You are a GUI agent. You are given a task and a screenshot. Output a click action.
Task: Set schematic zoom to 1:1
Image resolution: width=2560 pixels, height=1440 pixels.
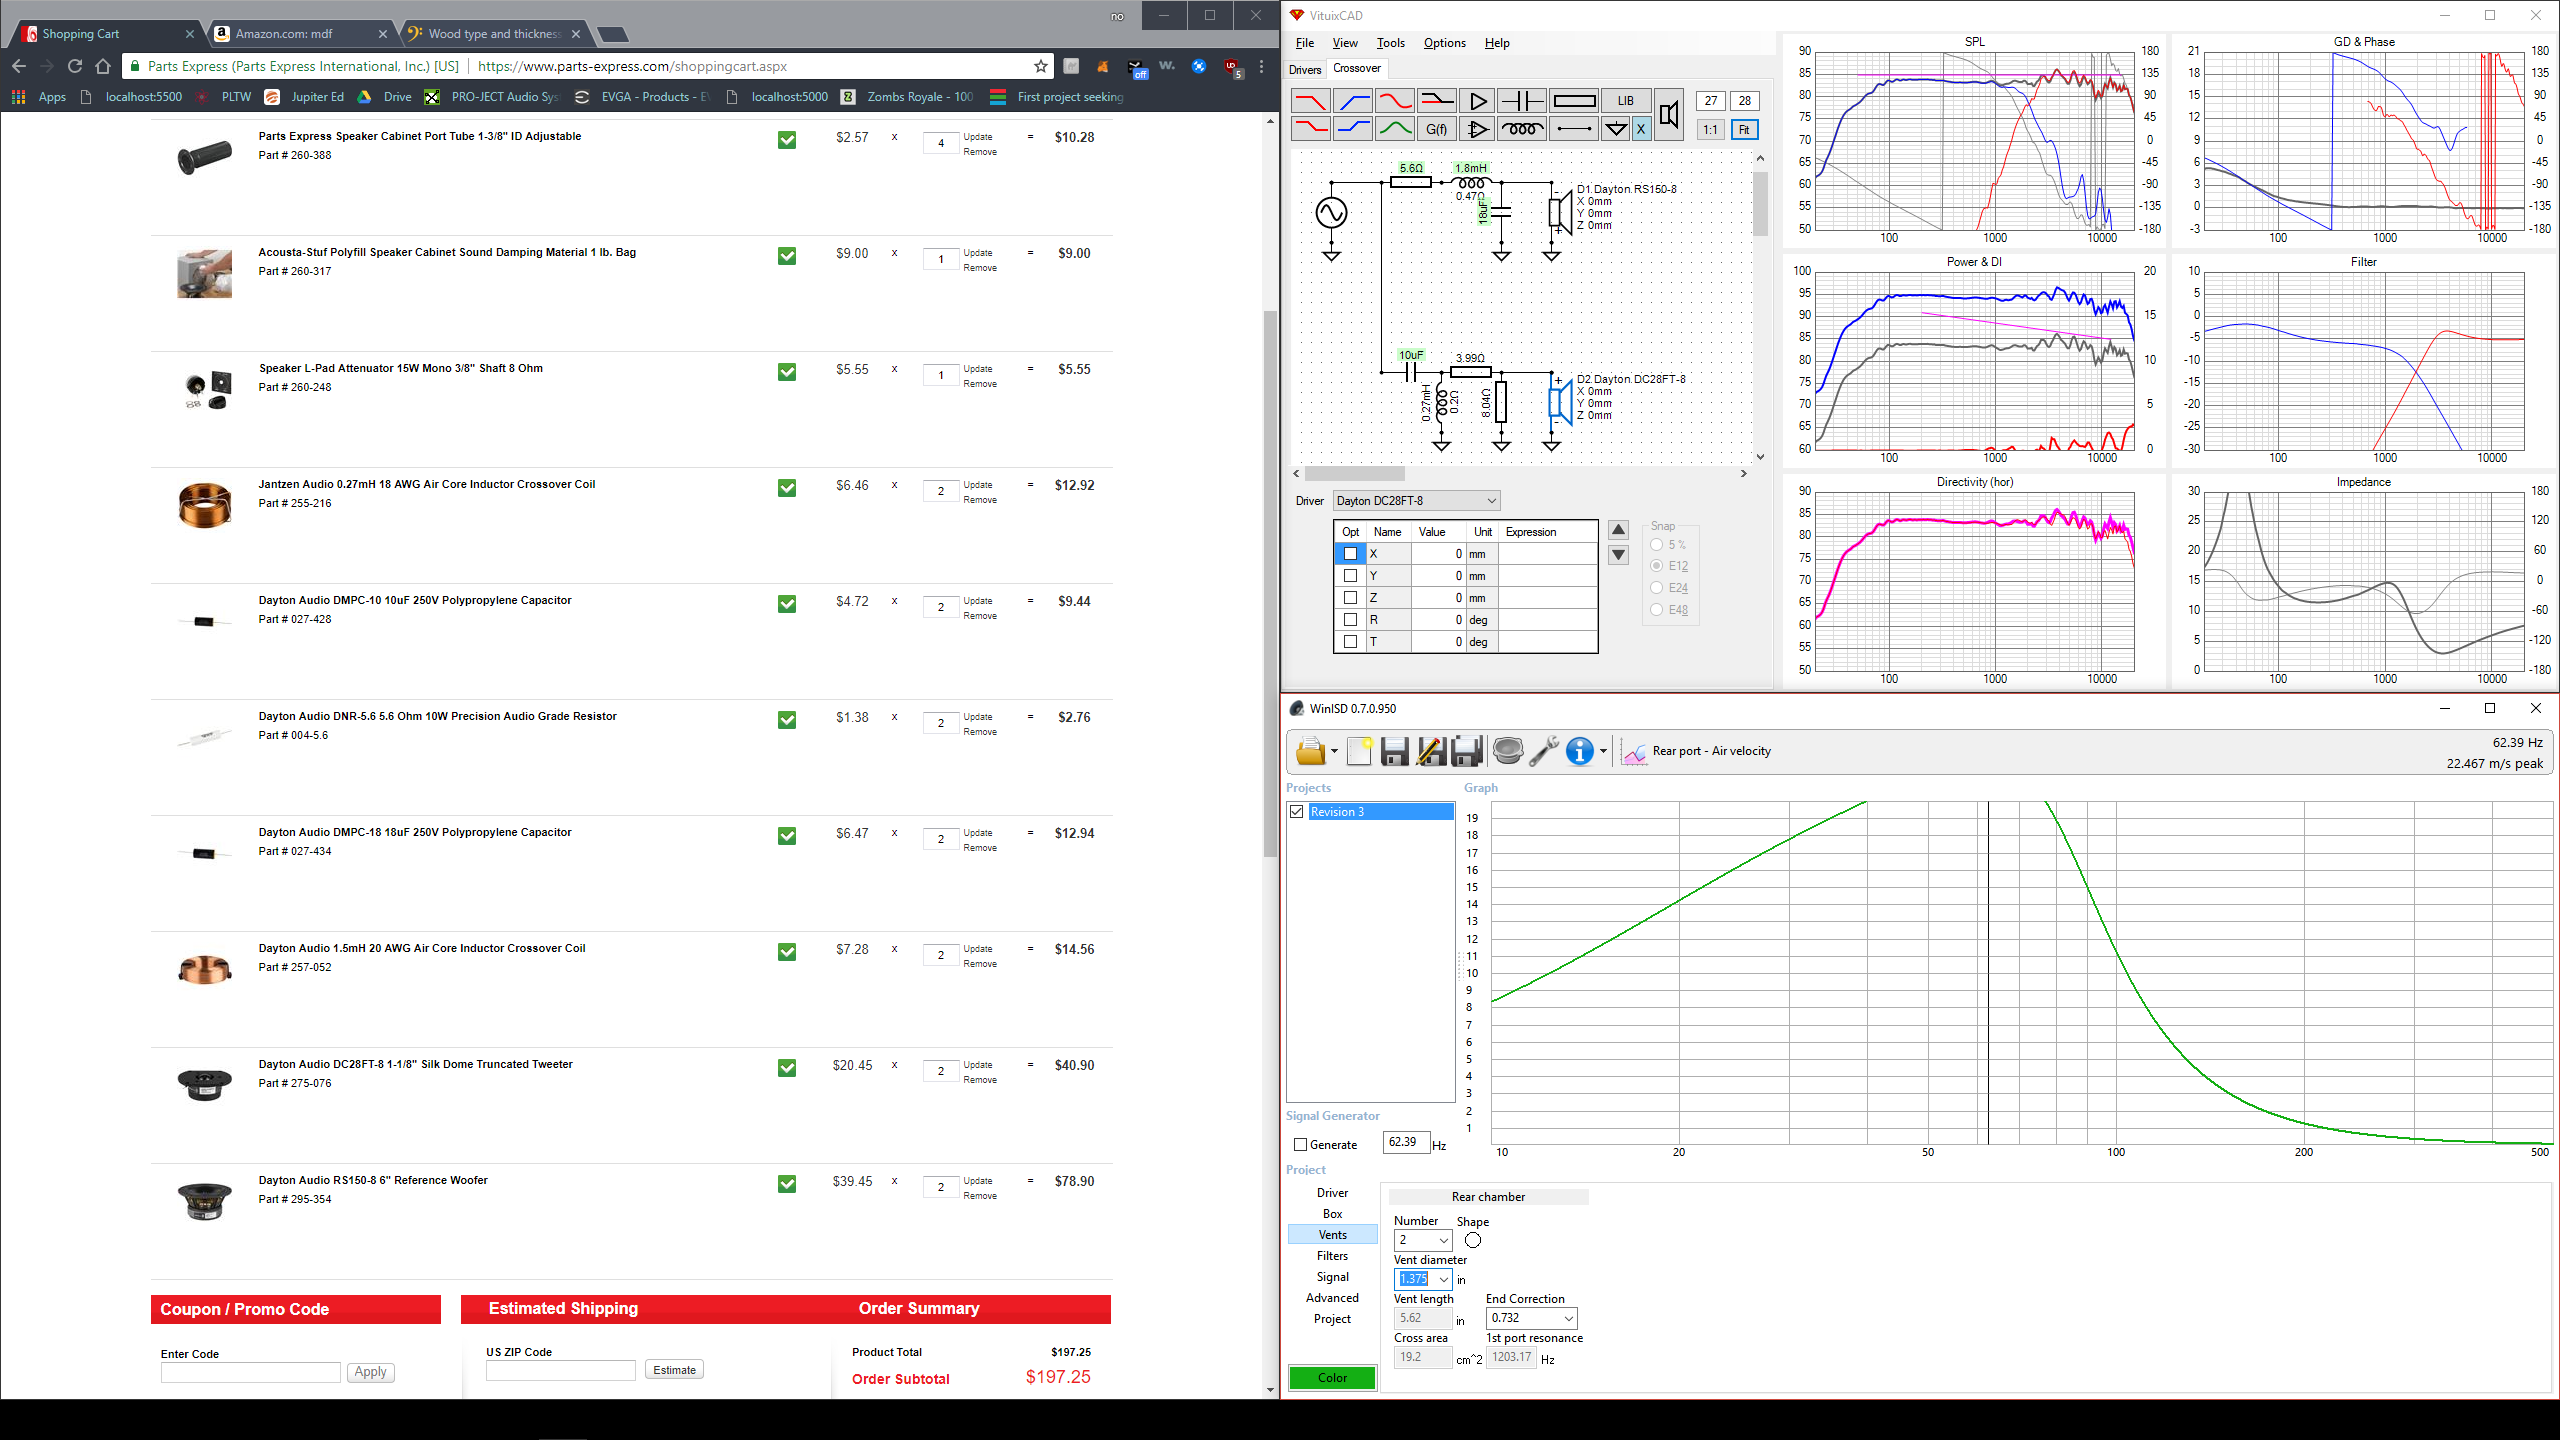[1711, 130]
